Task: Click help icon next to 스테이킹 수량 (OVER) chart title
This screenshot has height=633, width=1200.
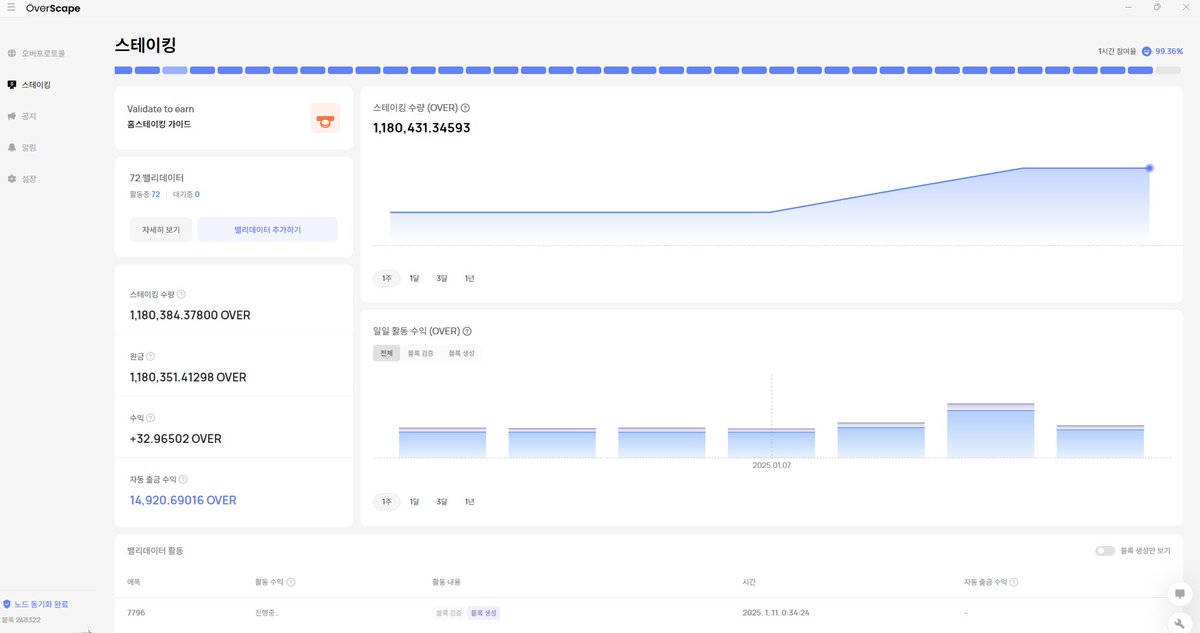Action: tap(465, 108)
